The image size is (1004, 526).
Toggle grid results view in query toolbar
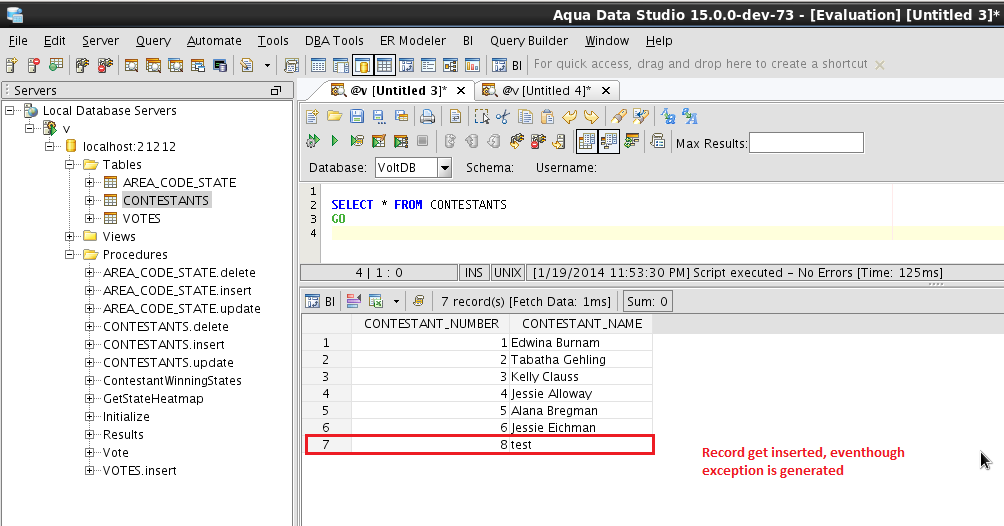(x=586, y=141)
